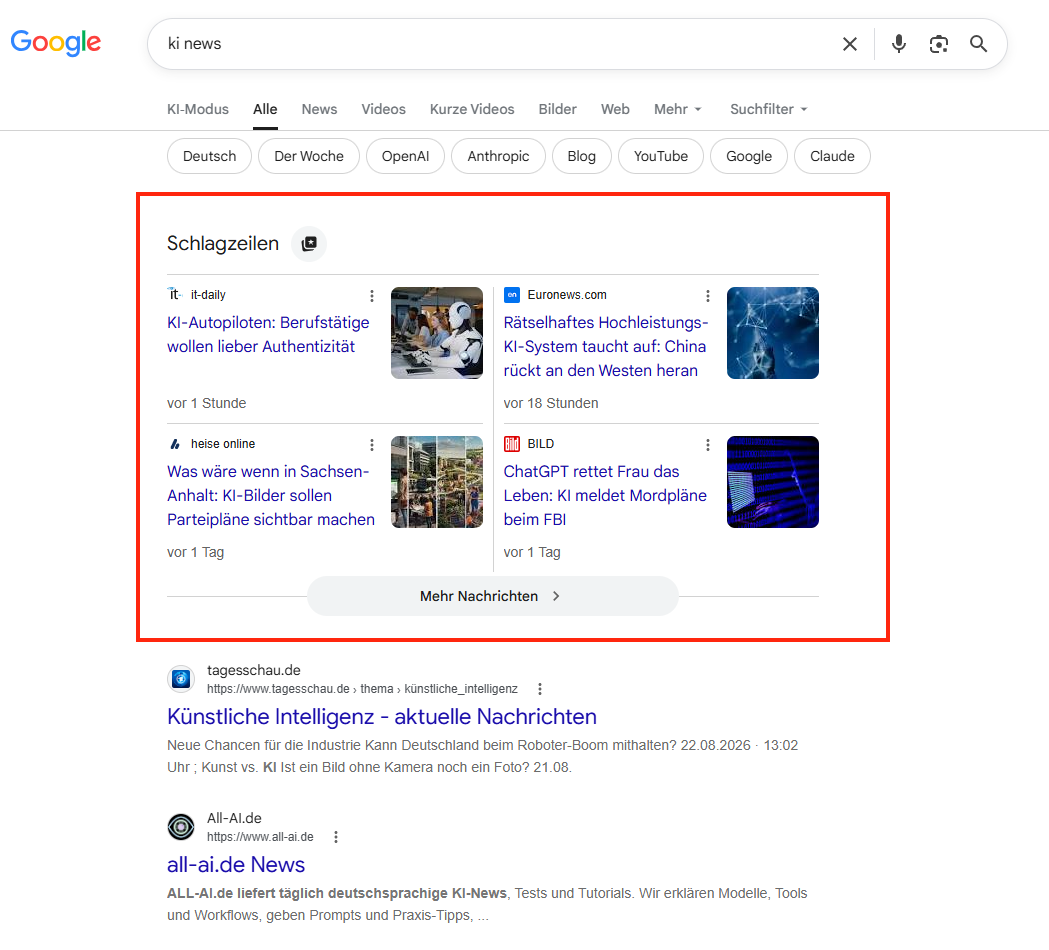Open Künstliche Intelligenz - aktuelle Nachrichten result
The width and height of the screenshot is (1049, 950).
(x=381, y=717)
